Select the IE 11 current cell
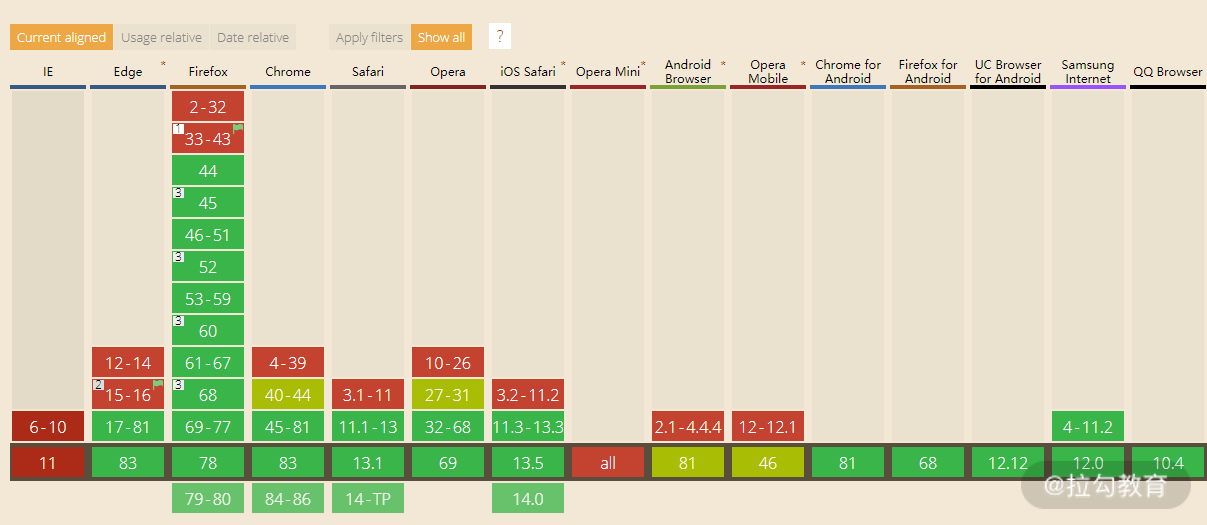Image resolution: width=1207 pixels, height=525 pixels. coord(48,463)
